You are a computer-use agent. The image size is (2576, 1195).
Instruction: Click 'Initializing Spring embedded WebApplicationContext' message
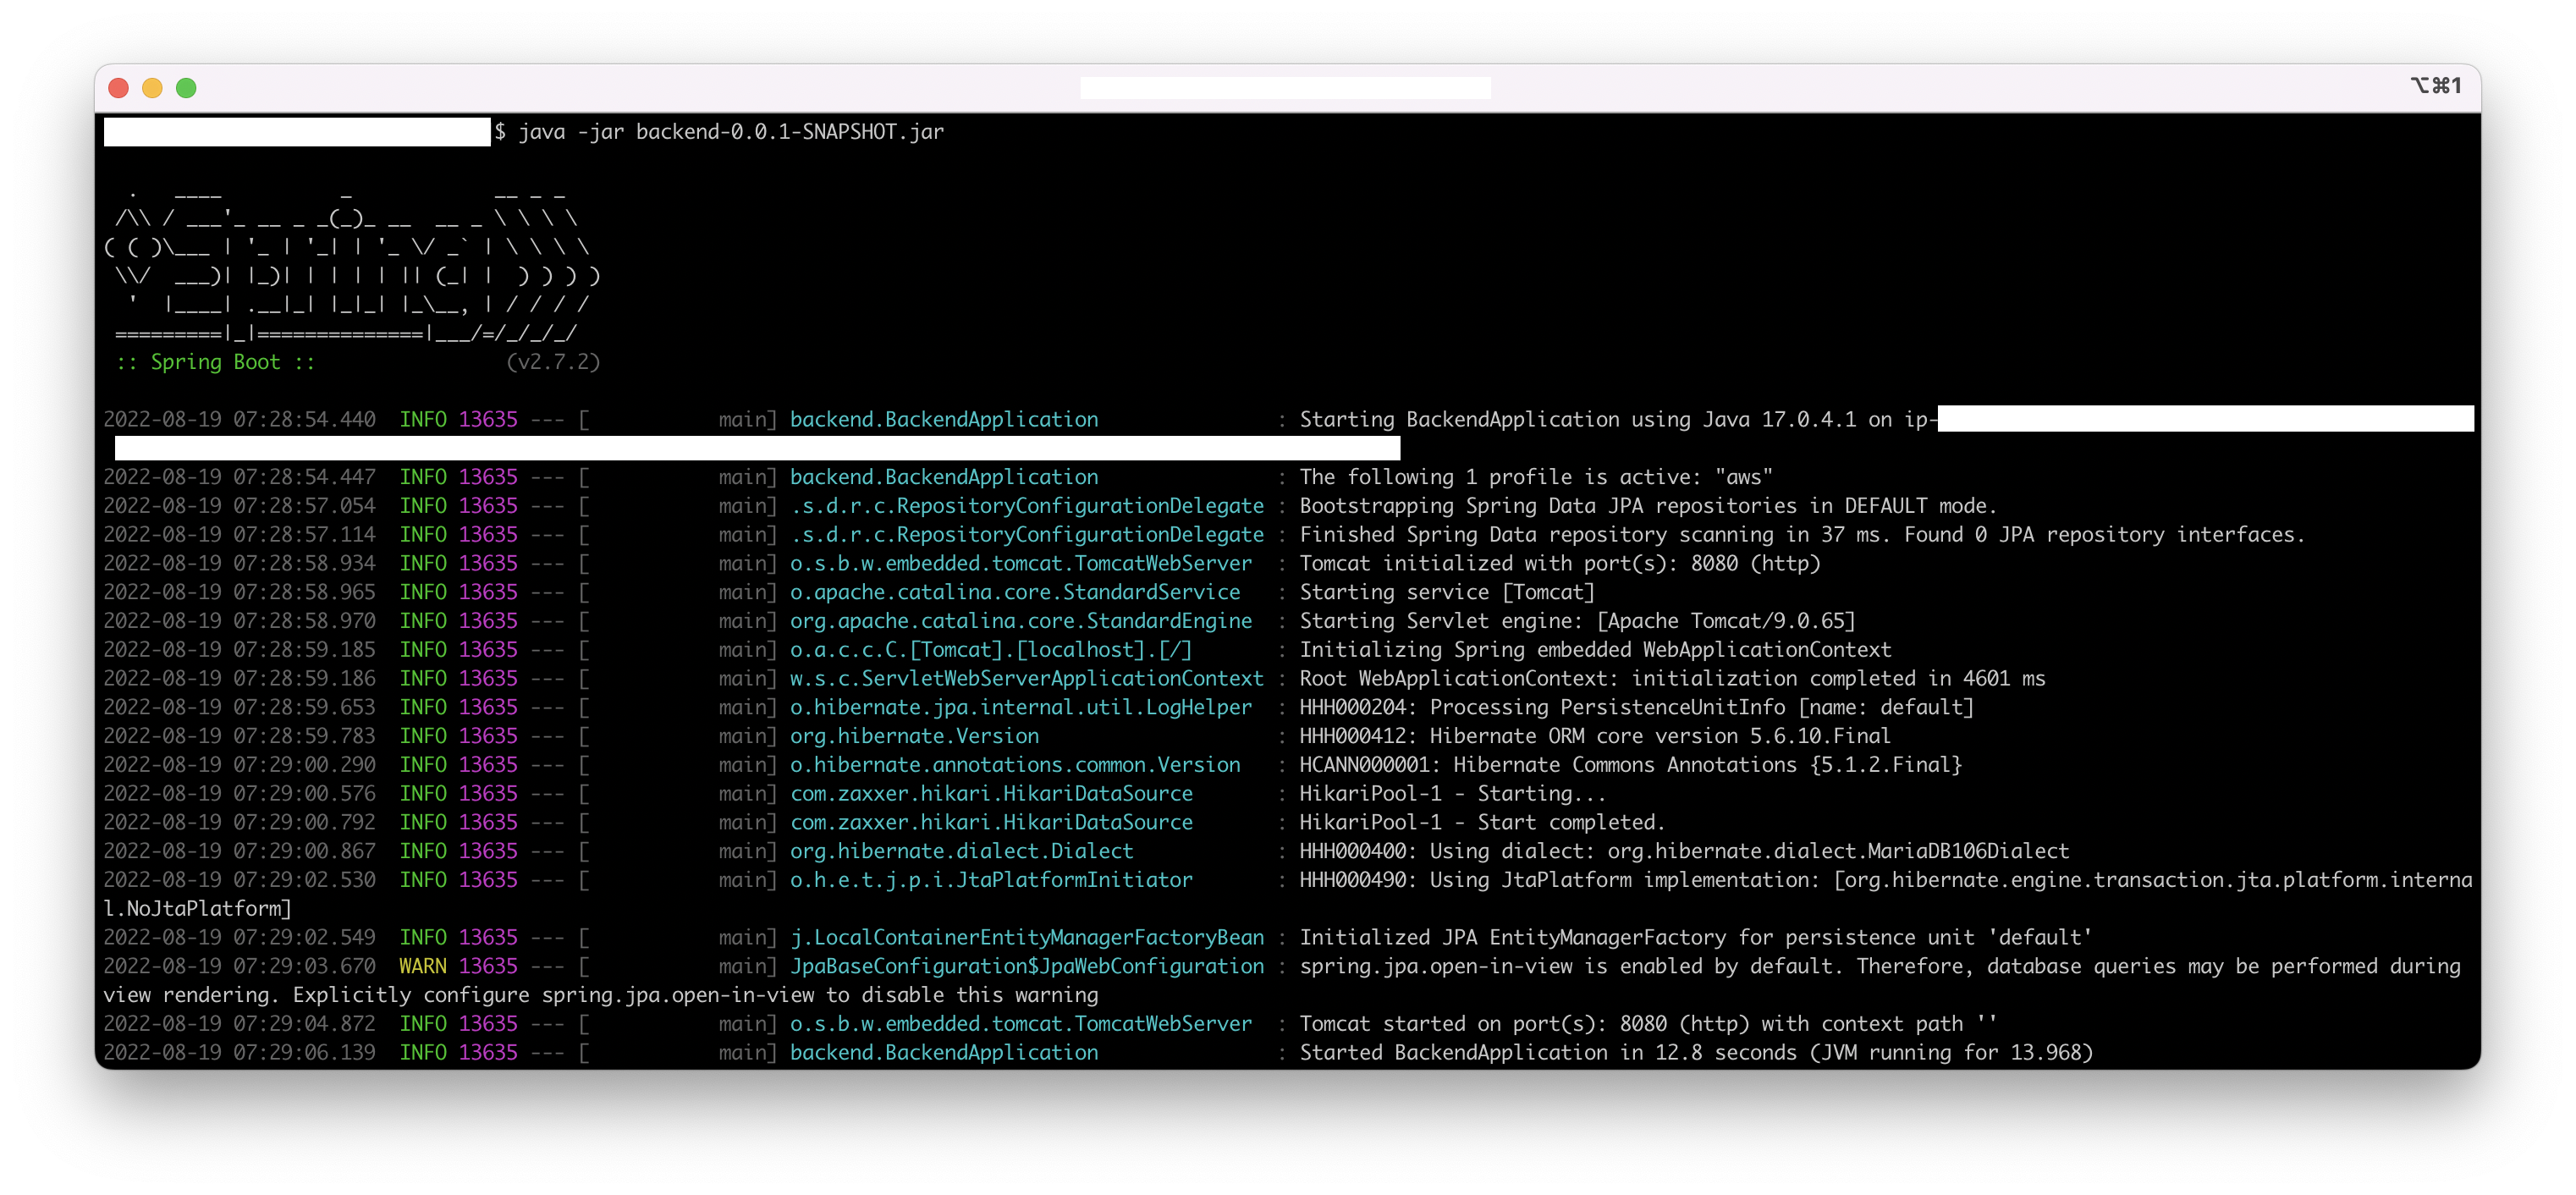(1595, 650)
